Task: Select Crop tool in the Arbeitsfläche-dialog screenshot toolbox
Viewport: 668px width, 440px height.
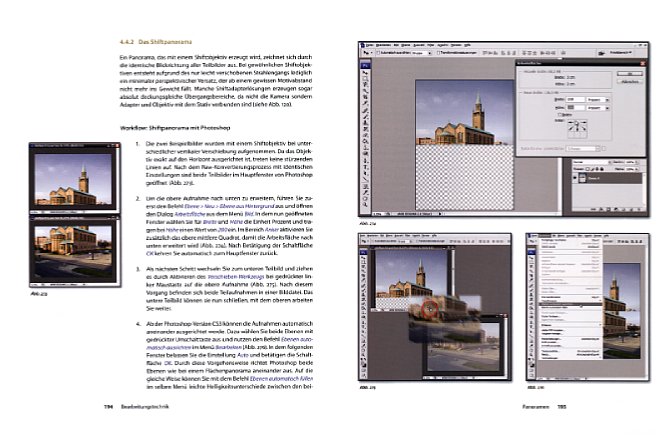Action: (366, 97)
